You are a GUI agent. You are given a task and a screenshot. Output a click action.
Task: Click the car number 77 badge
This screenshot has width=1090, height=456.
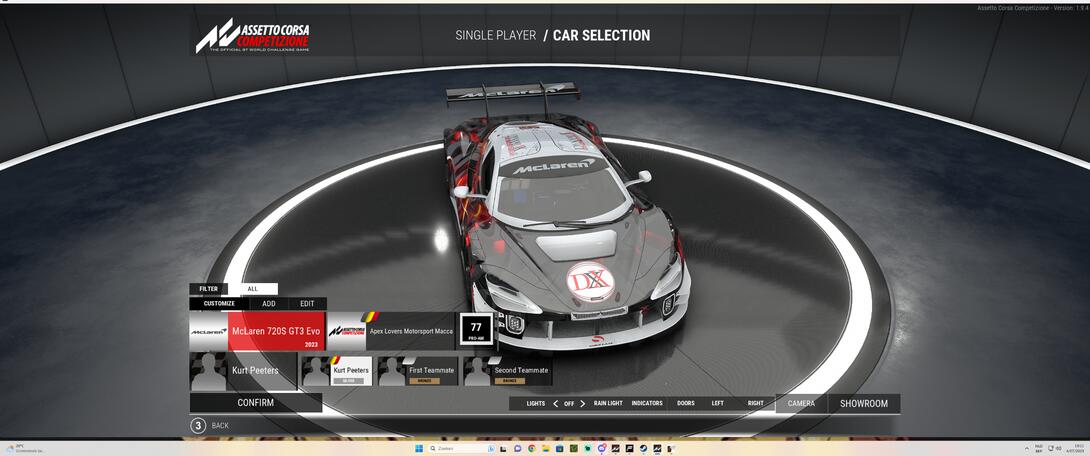pos(476,331)
